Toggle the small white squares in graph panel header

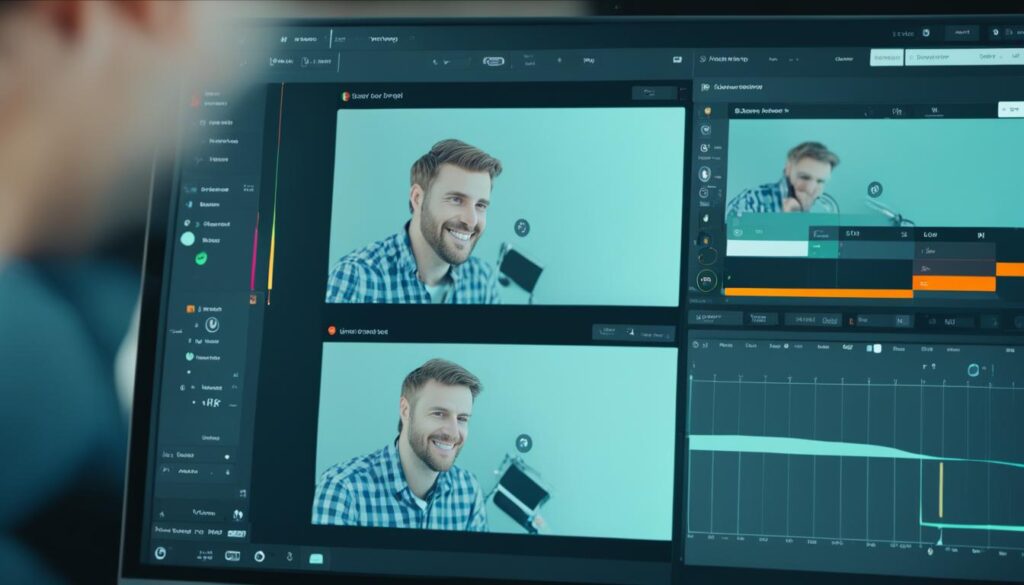point(874,348)
